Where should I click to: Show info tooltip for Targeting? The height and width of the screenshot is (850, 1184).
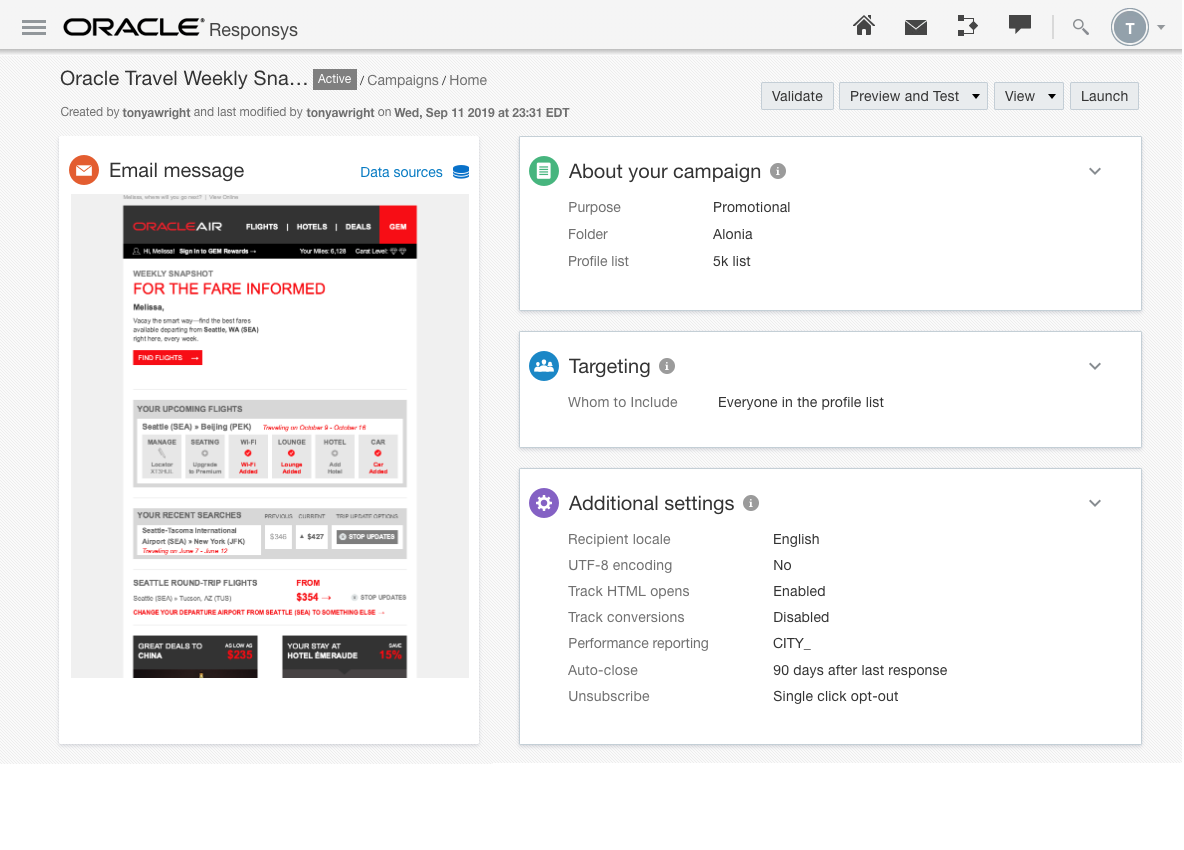point(667,366)
